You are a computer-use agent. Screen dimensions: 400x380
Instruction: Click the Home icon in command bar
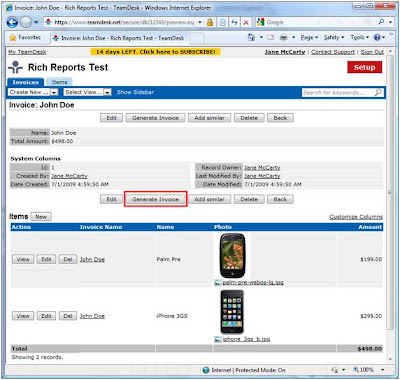click(251, 37)
